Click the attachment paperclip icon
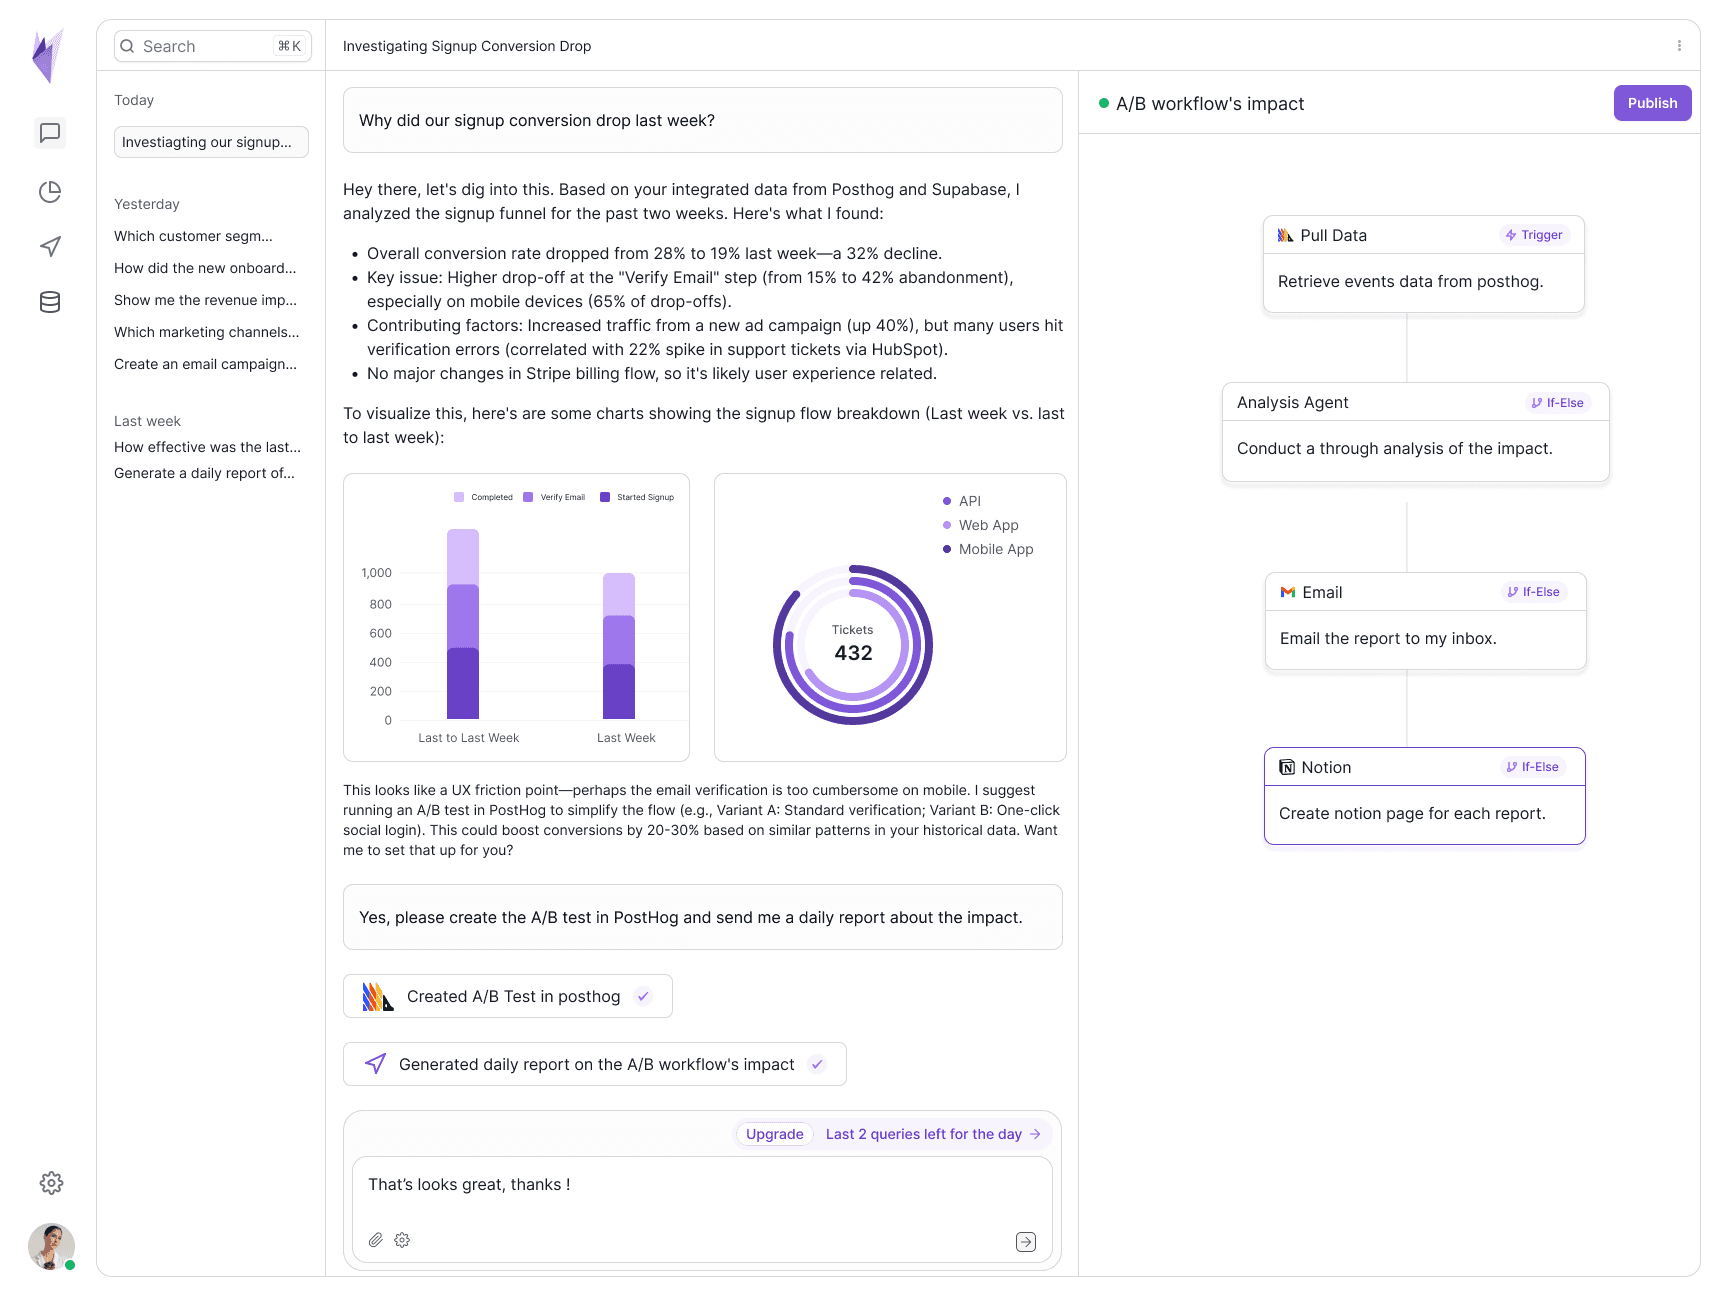Screen dimensions: 1728x1296 (376, 1240)
